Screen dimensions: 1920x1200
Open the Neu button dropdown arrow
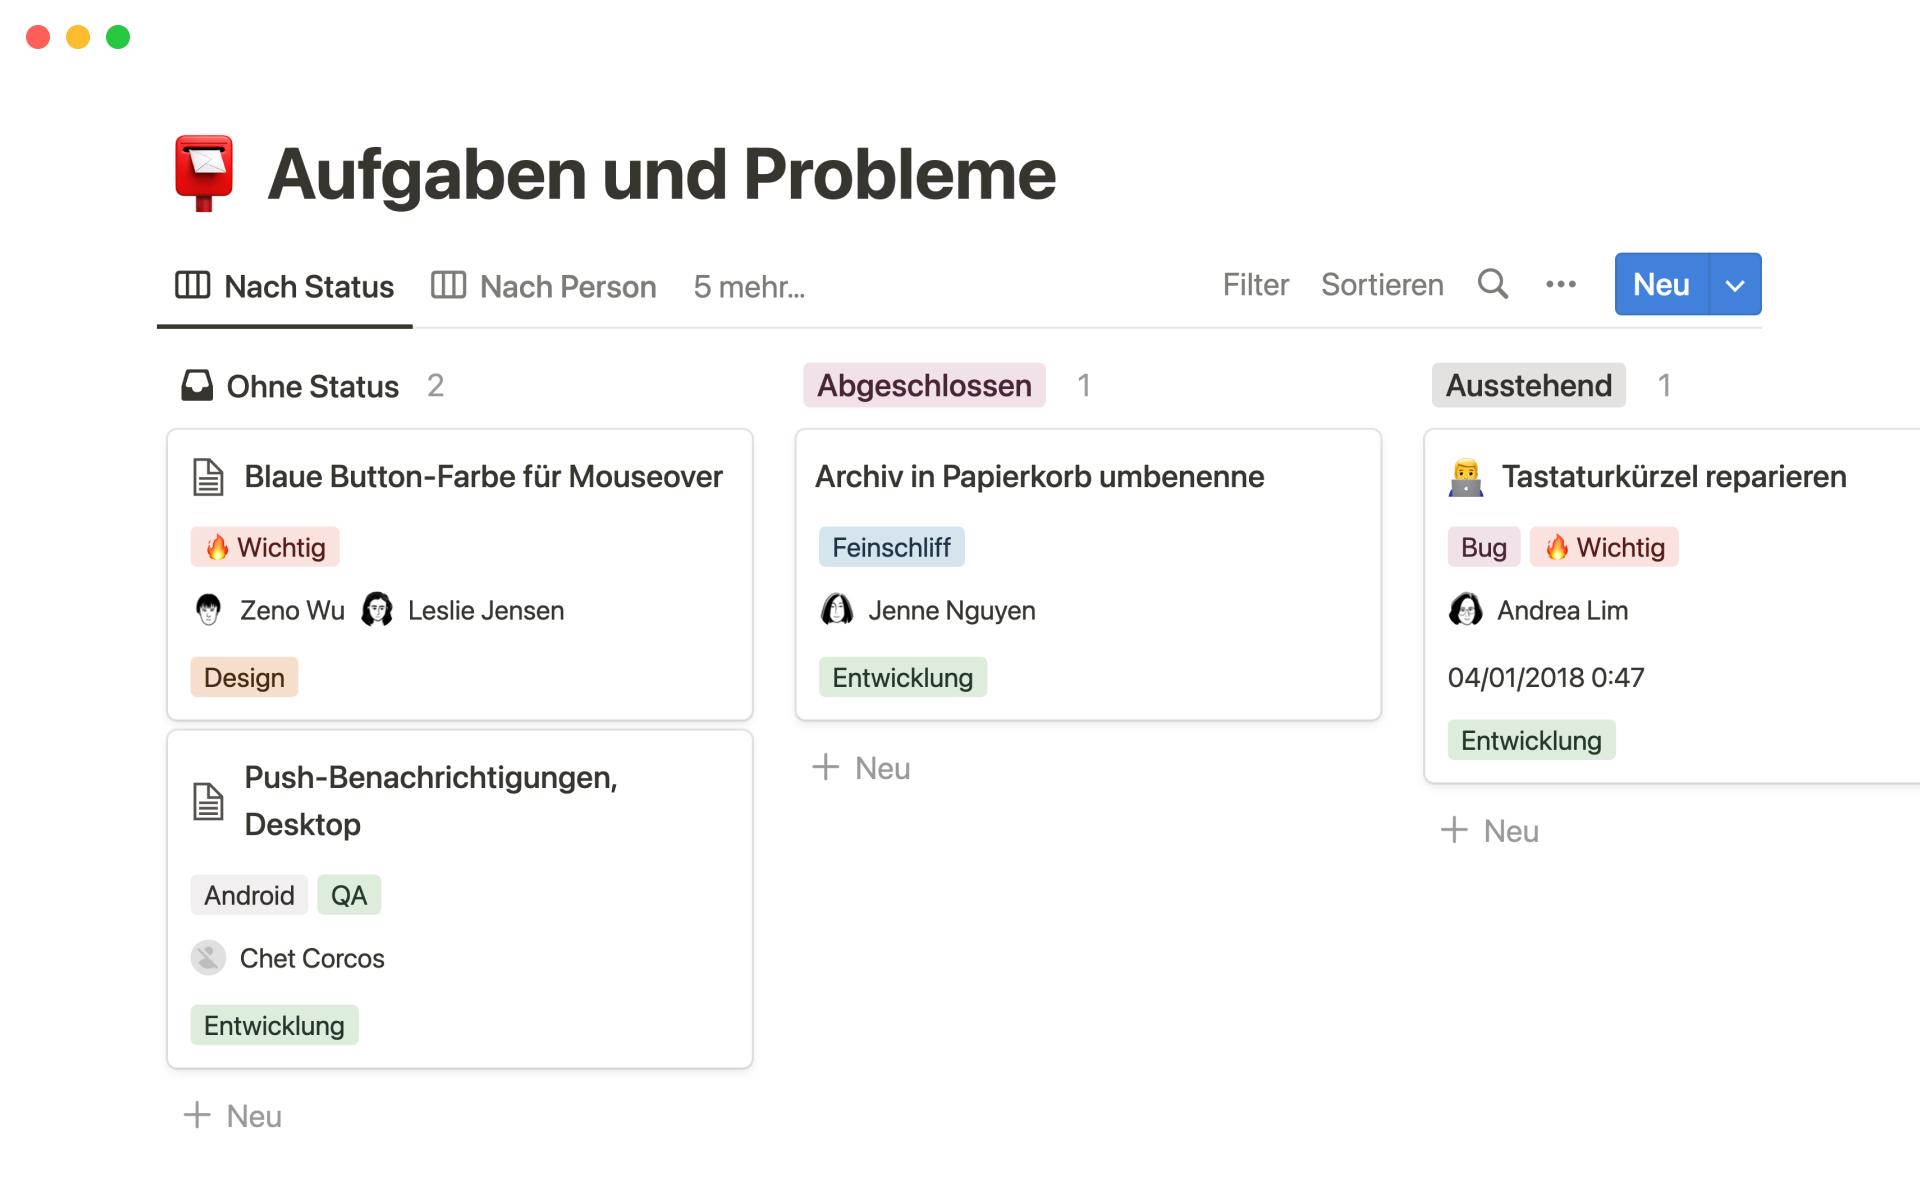coord(1734,284)
